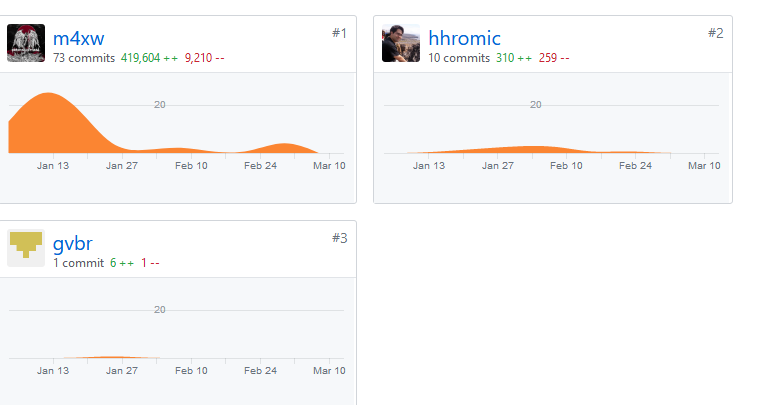Click the #3 rank label on gvbr's card
This screenshot has height=405, width=769.
(339, 238)
